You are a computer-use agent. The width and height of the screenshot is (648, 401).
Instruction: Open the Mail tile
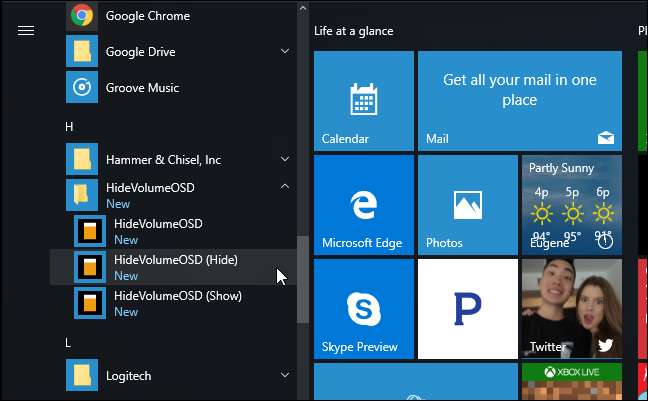519,102
